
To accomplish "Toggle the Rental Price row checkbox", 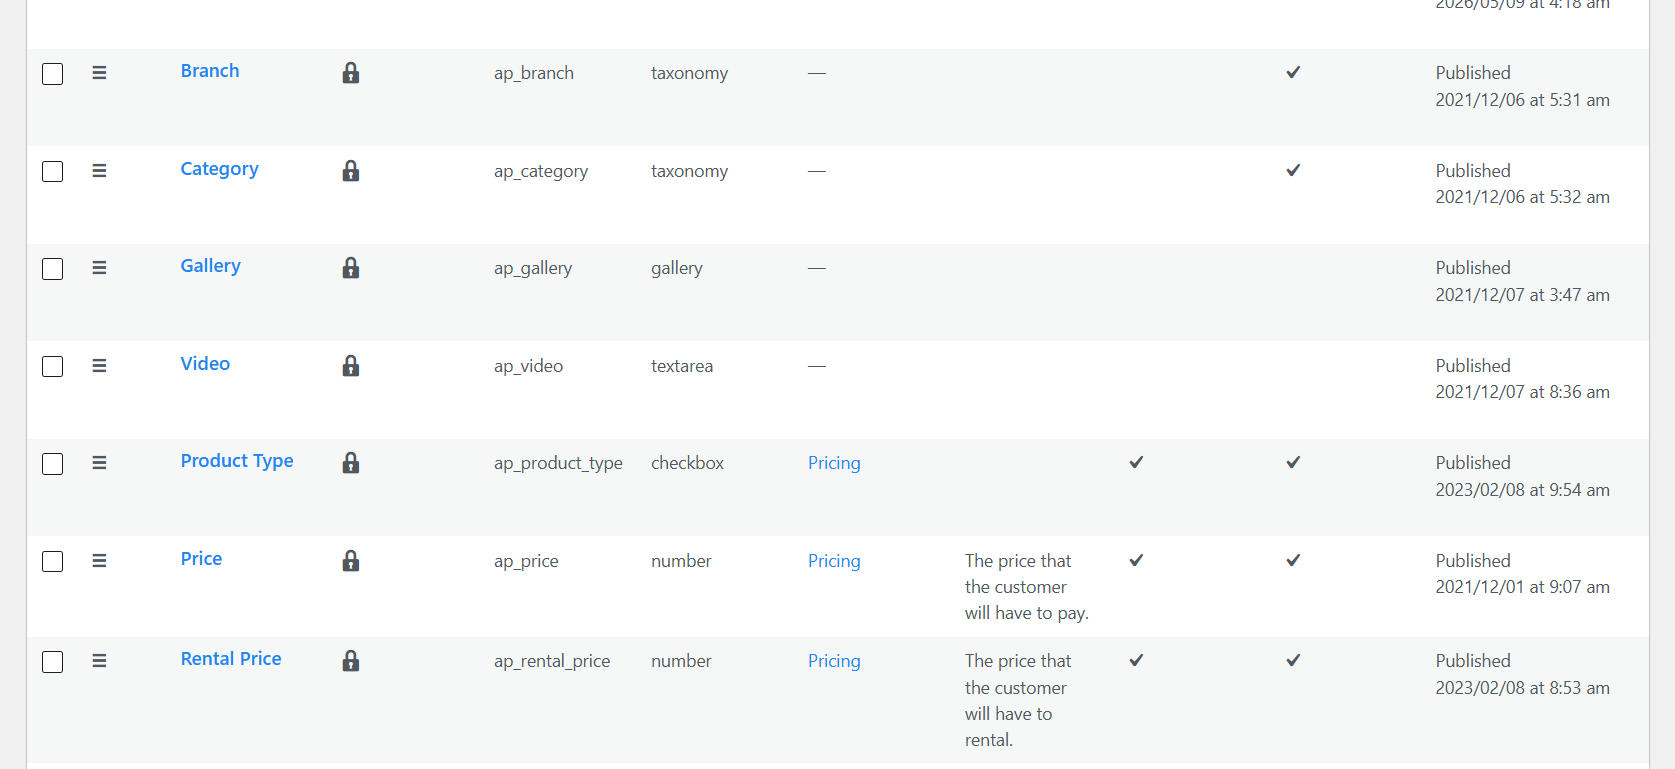I will tap(53, 662).
